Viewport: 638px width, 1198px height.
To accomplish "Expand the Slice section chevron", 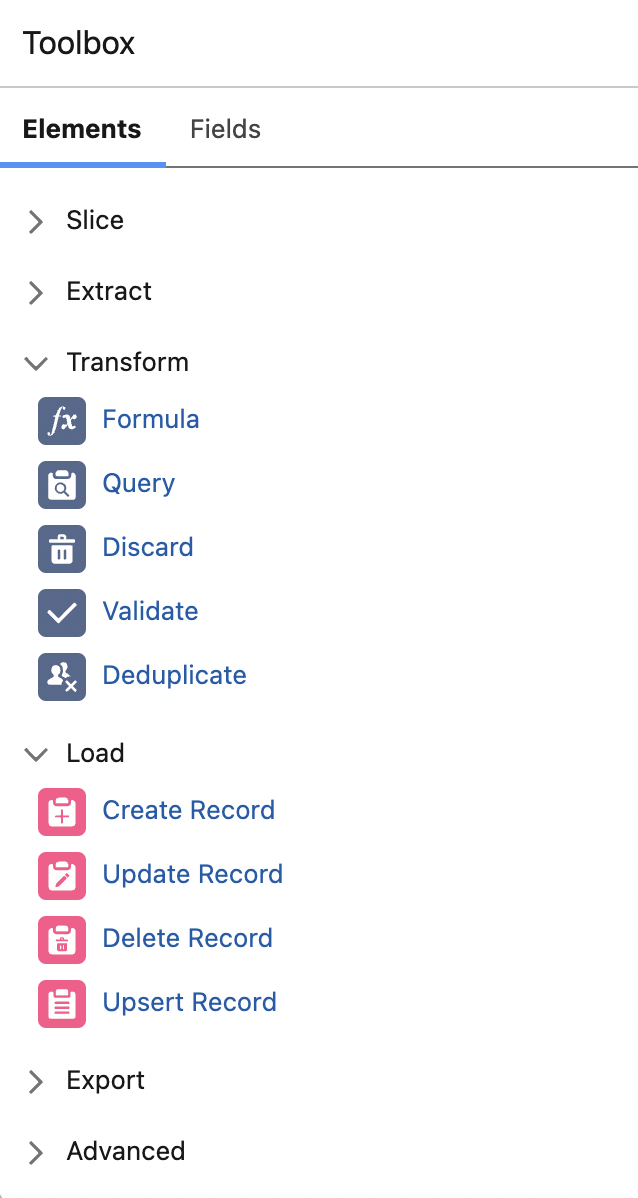I will point(36,221).
